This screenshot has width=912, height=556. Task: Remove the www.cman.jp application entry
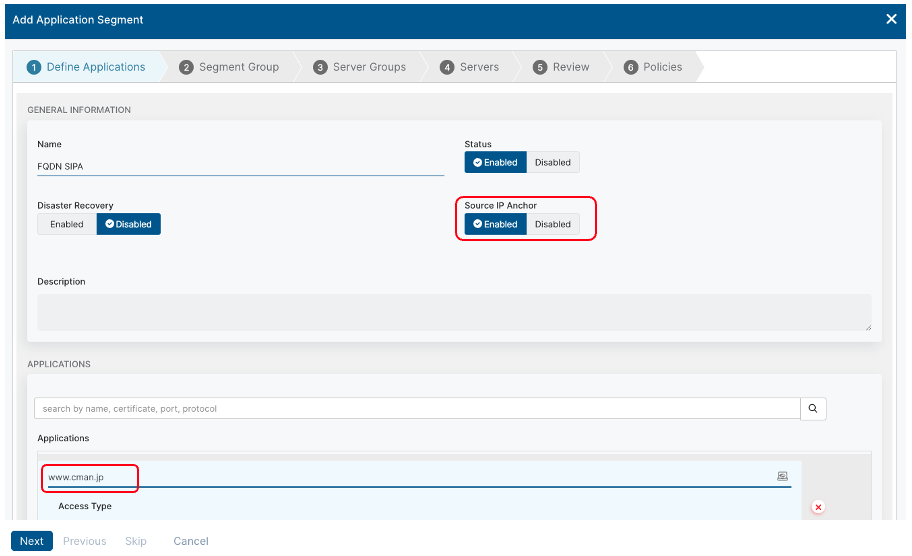818,507
